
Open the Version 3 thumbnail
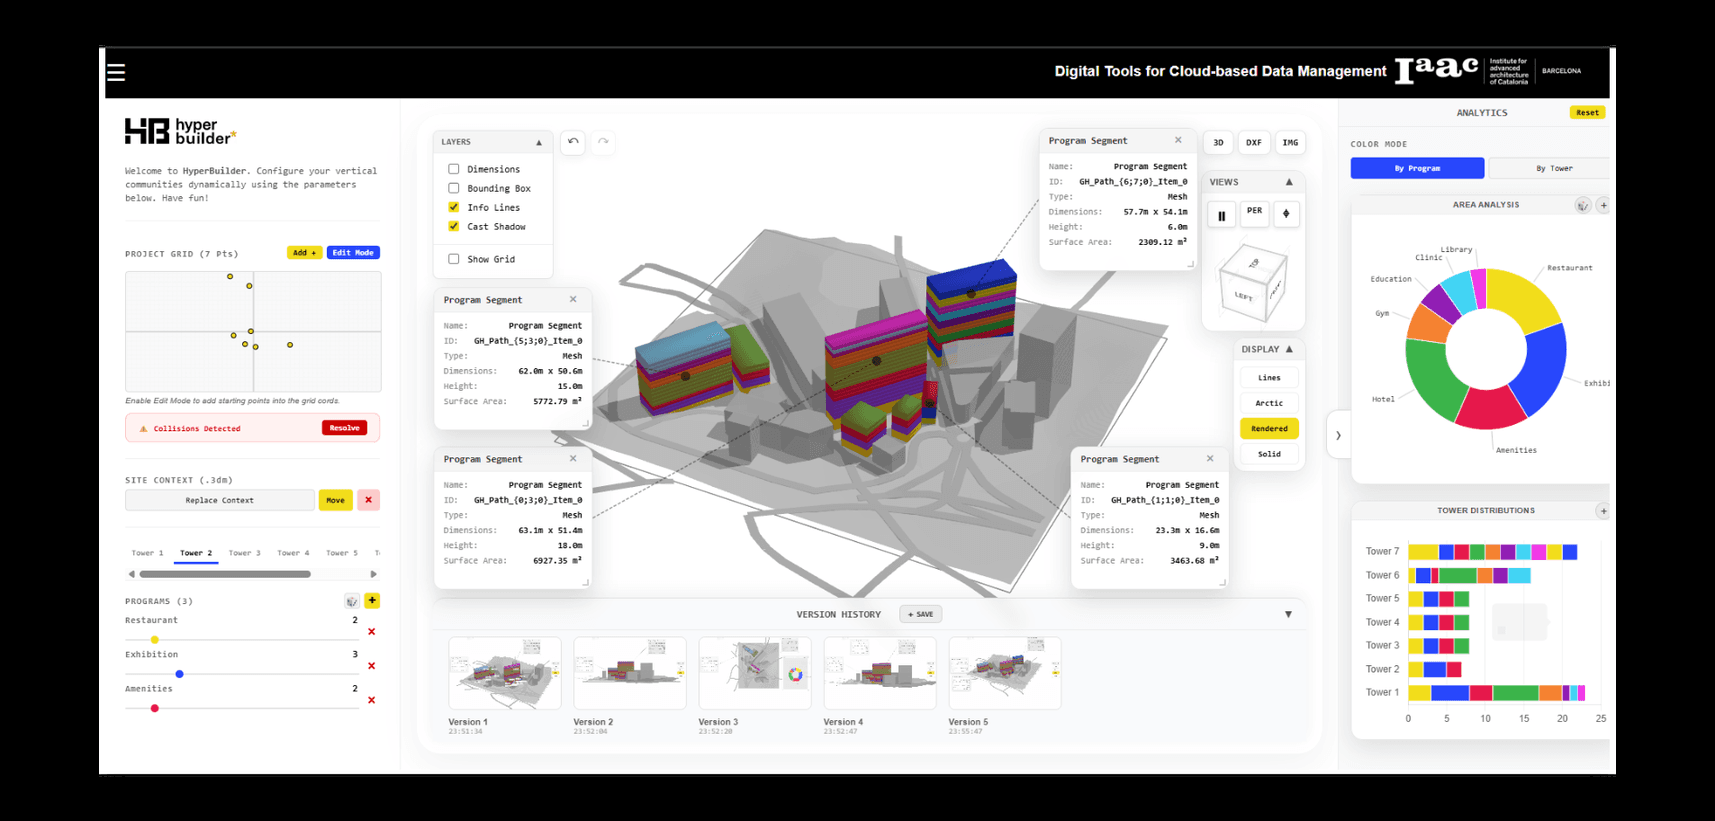(754, 673)
